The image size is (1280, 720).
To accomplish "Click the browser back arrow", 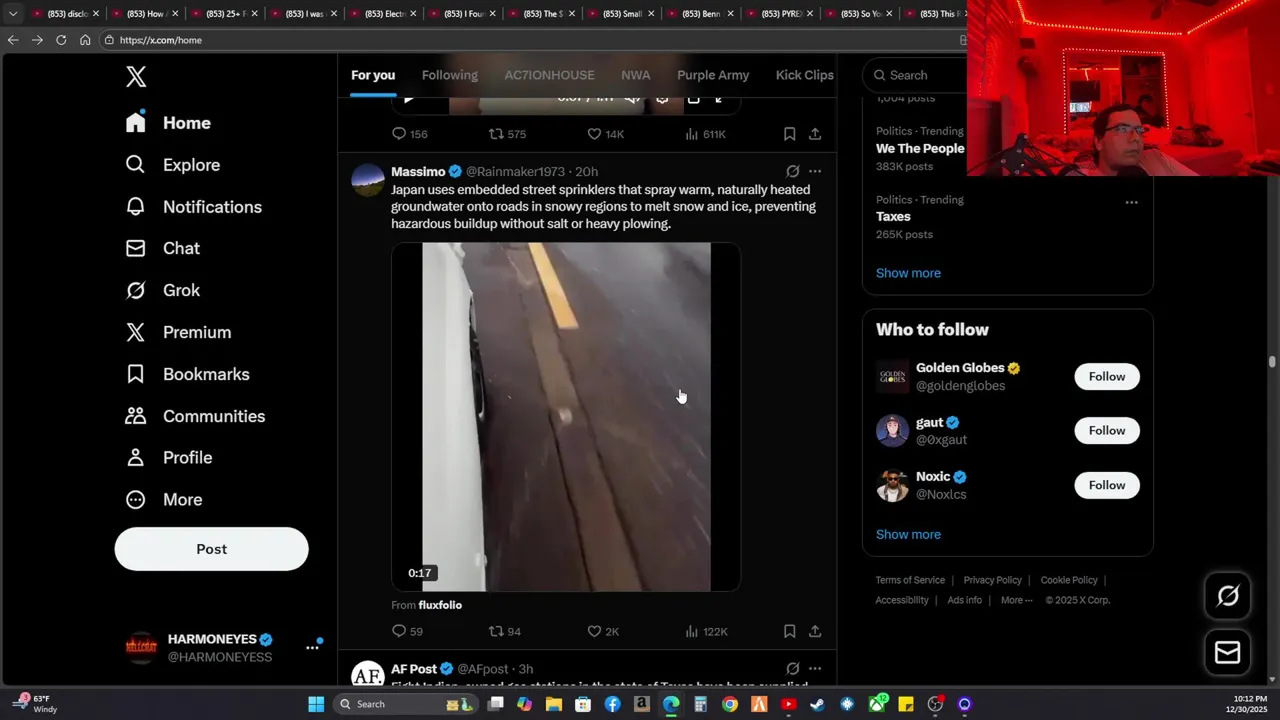I will pyautogui.click(x=13, y=40).
